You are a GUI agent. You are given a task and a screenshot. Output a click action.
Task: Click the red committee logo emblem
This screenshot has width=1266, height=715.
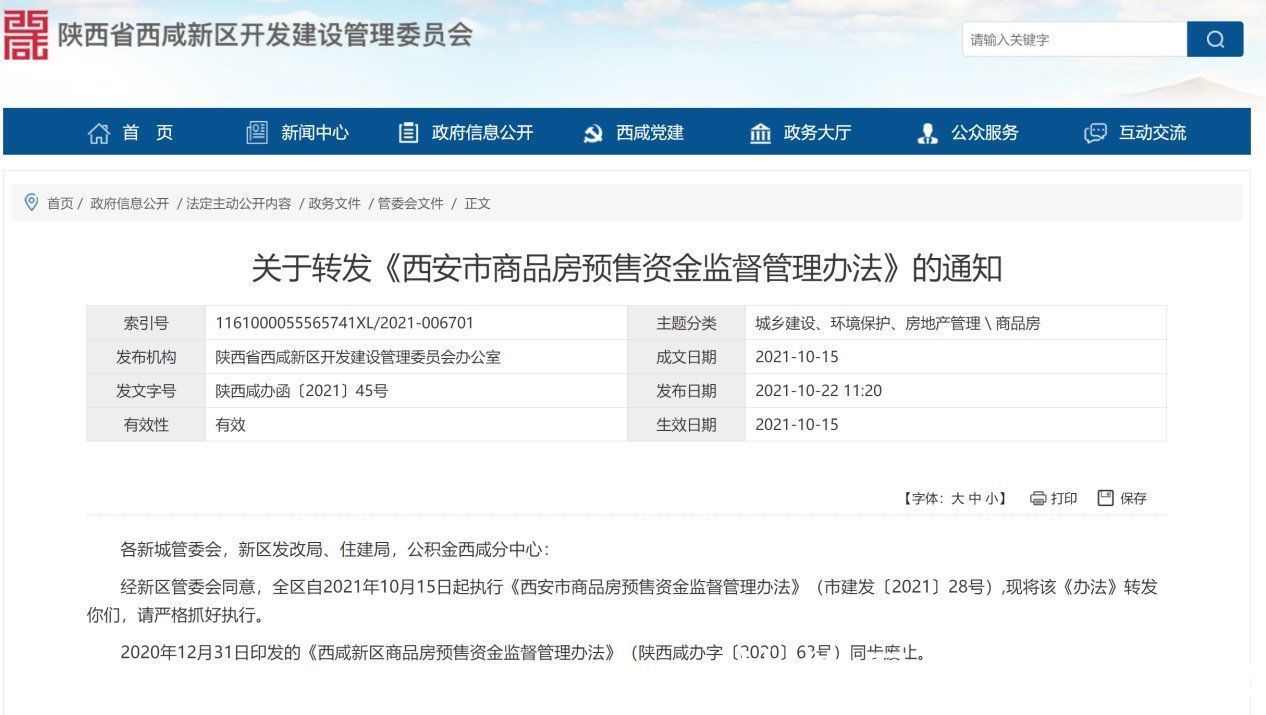[x=26, y=34]
